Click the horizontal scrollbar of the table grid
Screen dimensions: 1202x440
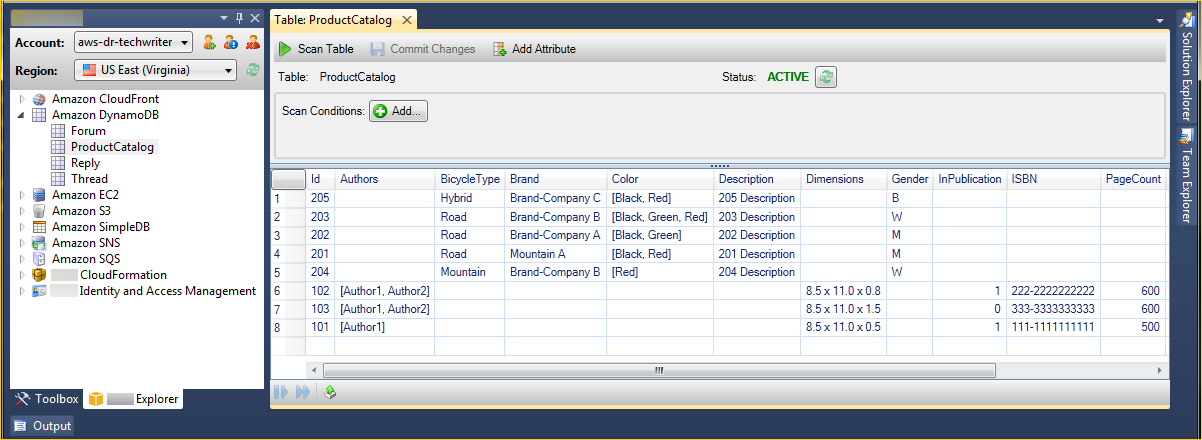[658, 370]
